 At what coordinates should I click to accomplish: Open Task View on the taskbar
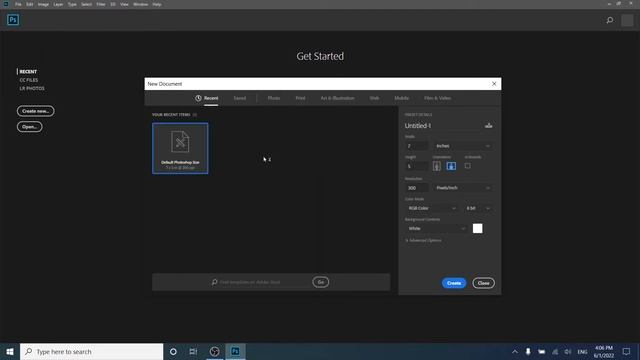tap(193, 351)
